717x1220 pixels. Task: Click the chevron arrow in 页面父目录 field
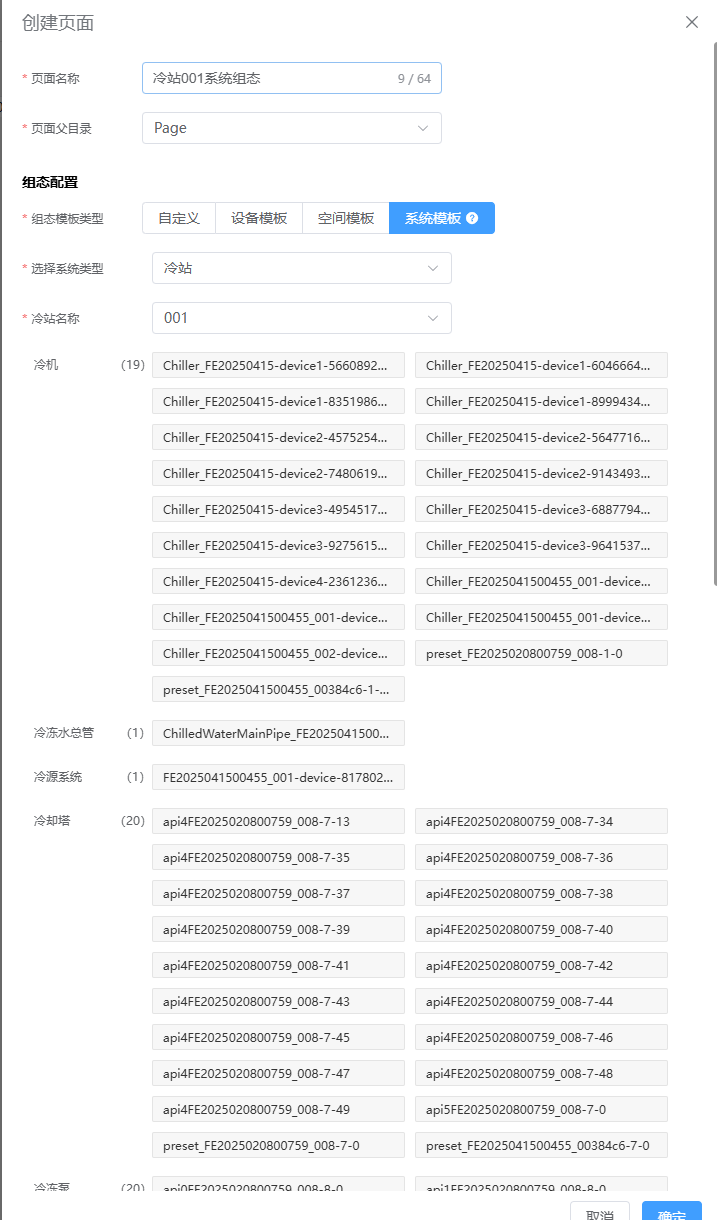pos(423,128)
